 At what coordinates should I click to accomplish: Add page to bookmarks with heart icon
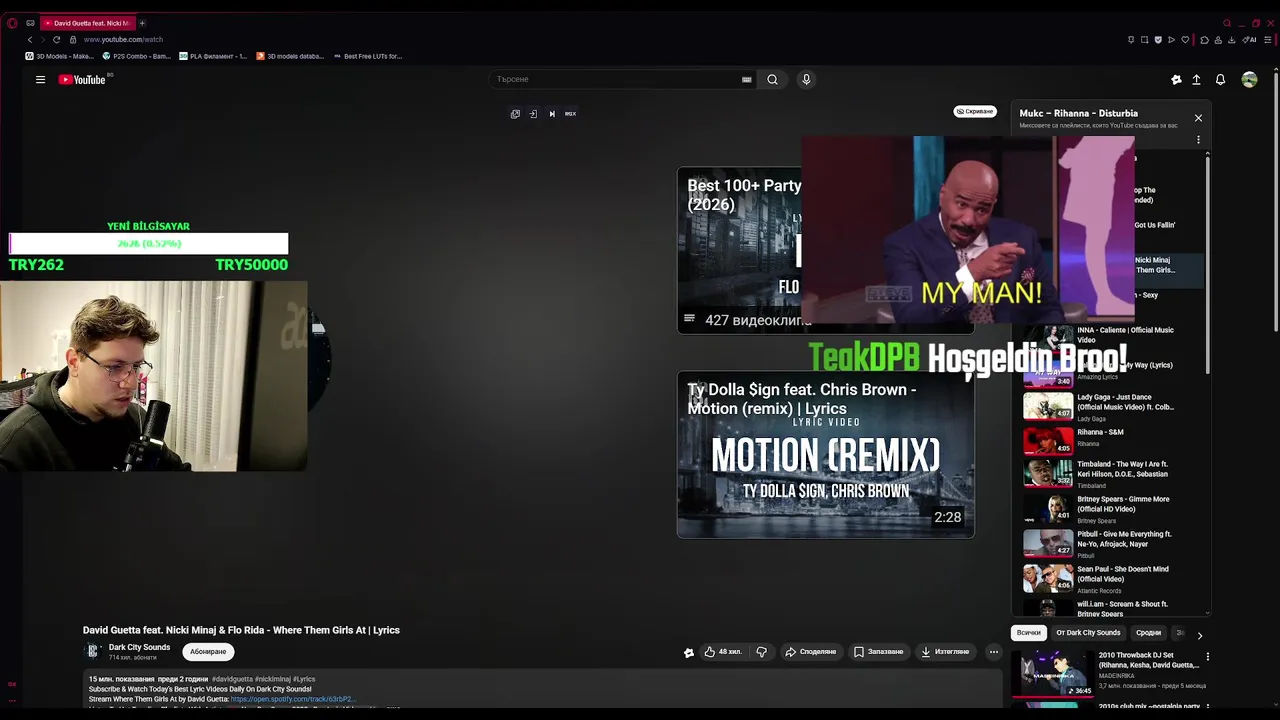pos(1186,40)
